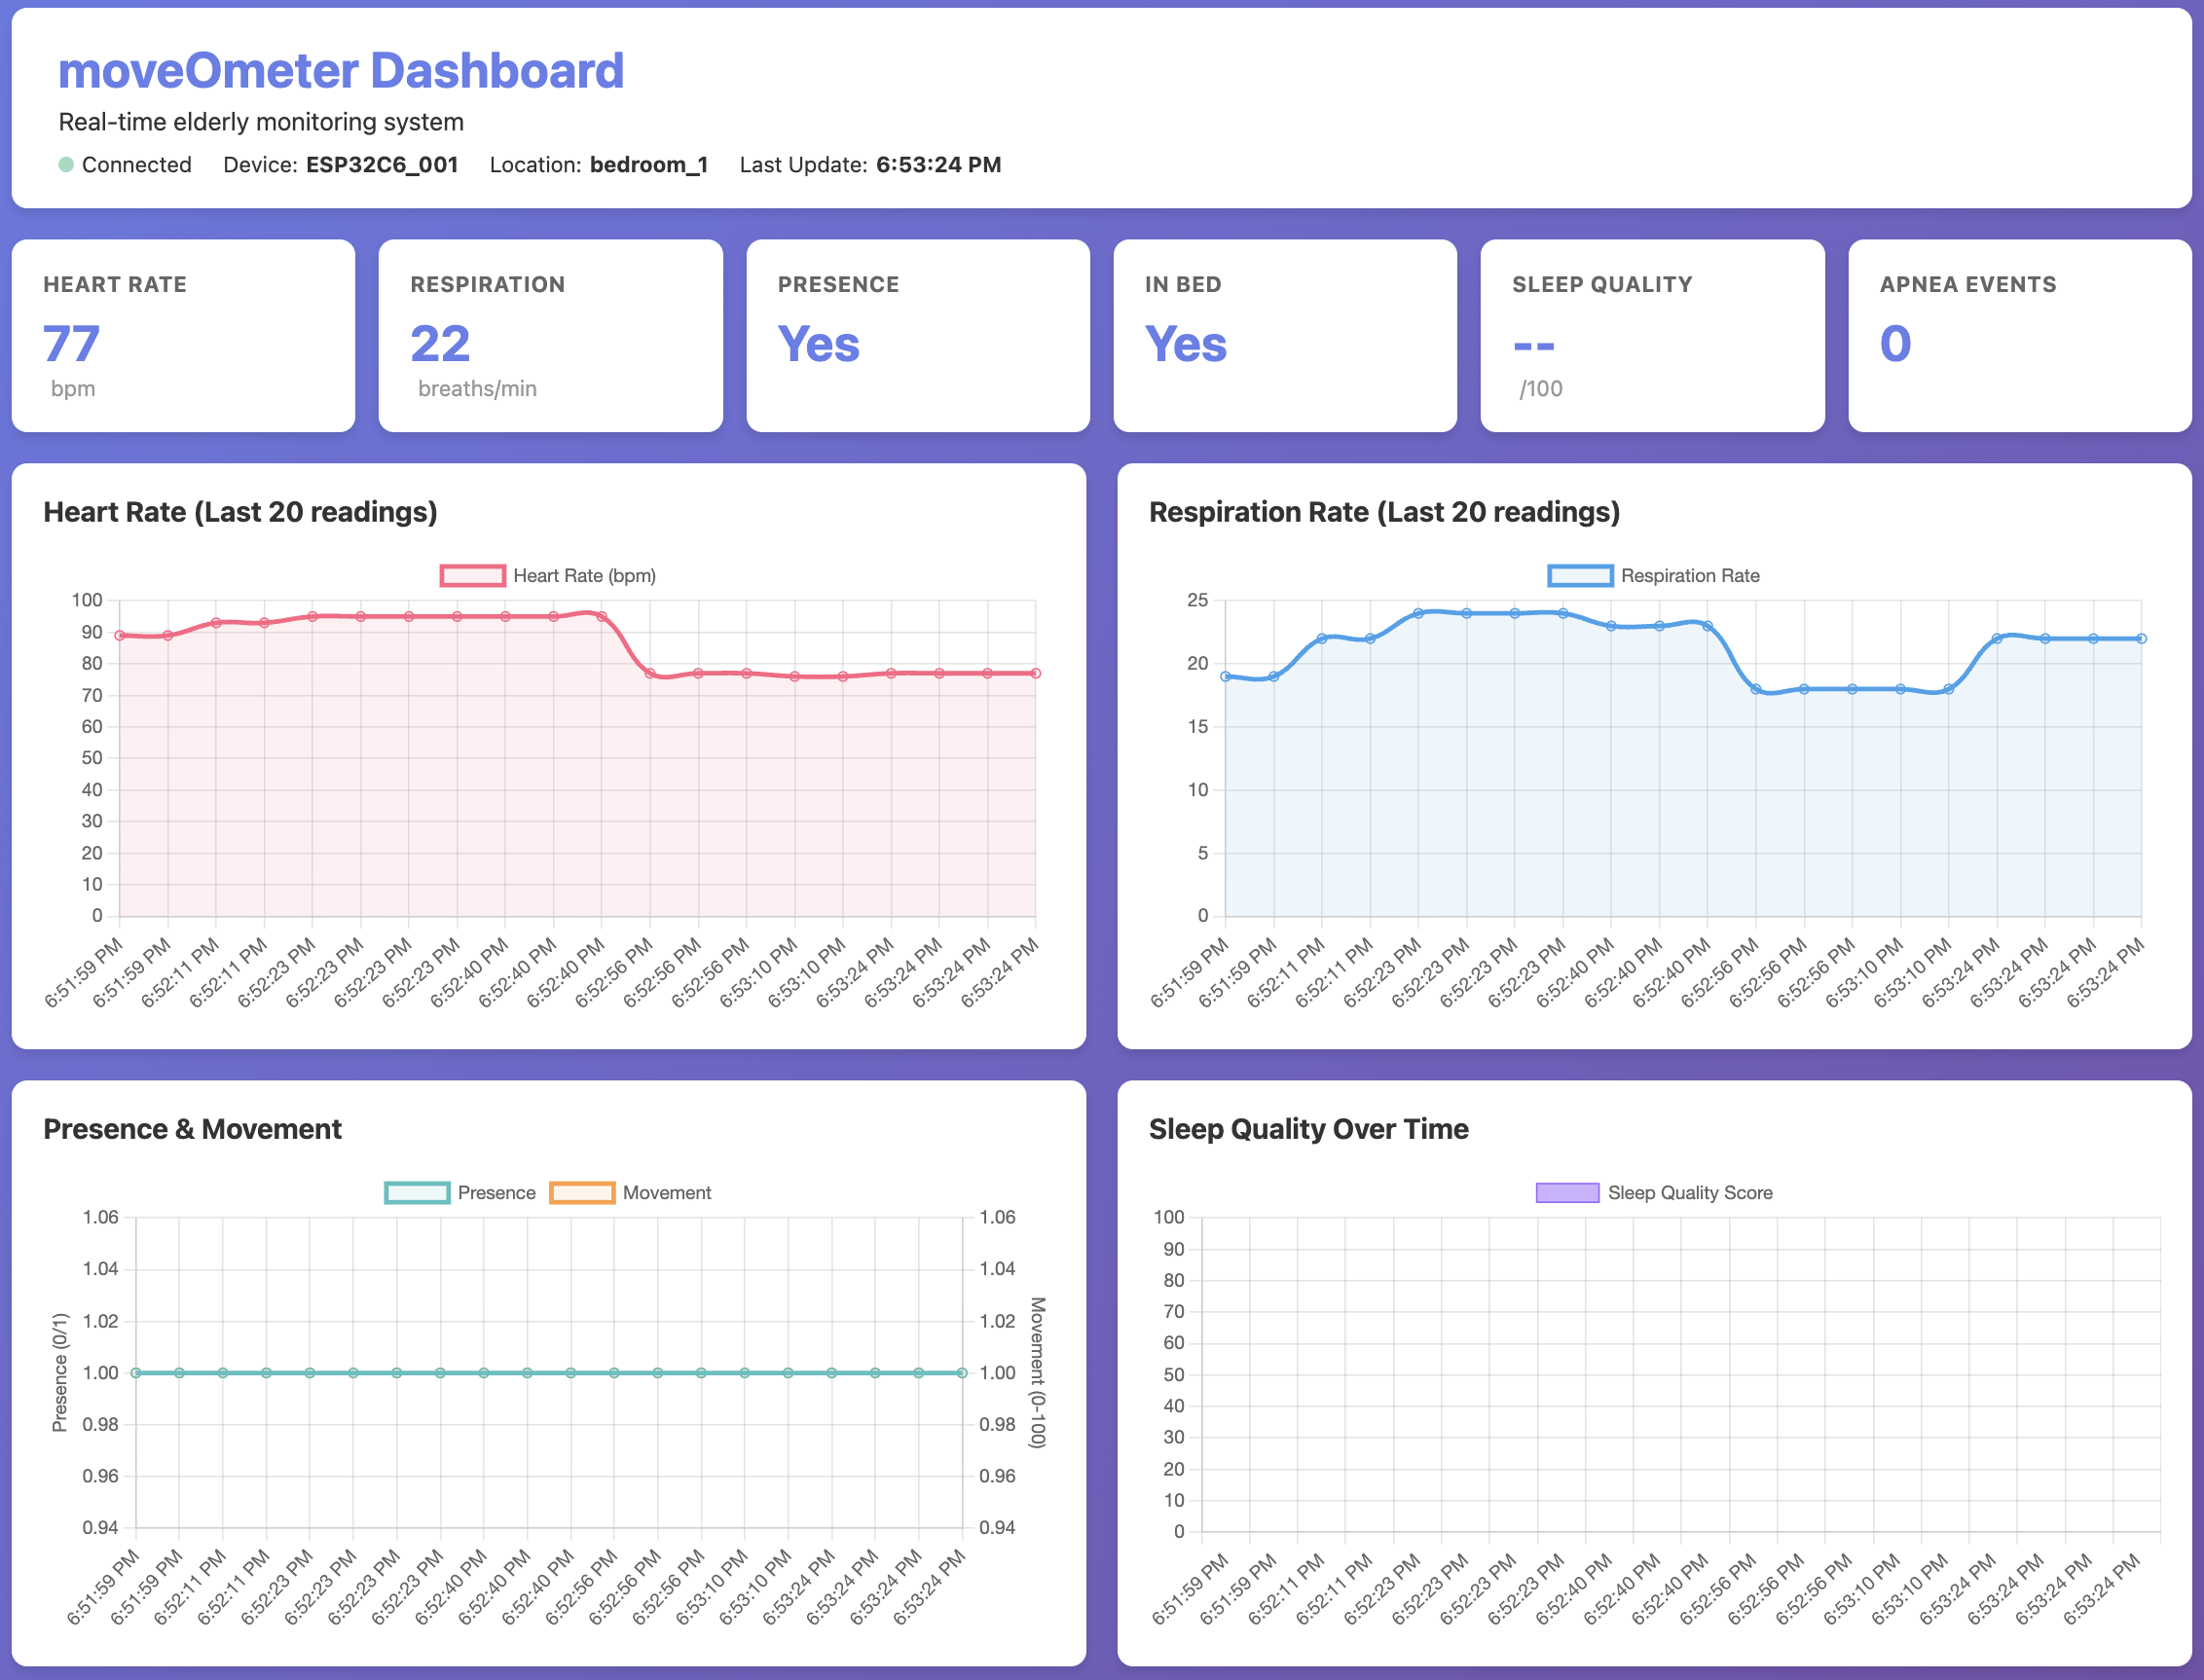Image resolution: width=2204 pixels, height=1680 pixels.
Task: Open the Sleep Quality score card
Action: click(x=1651, y=336)
